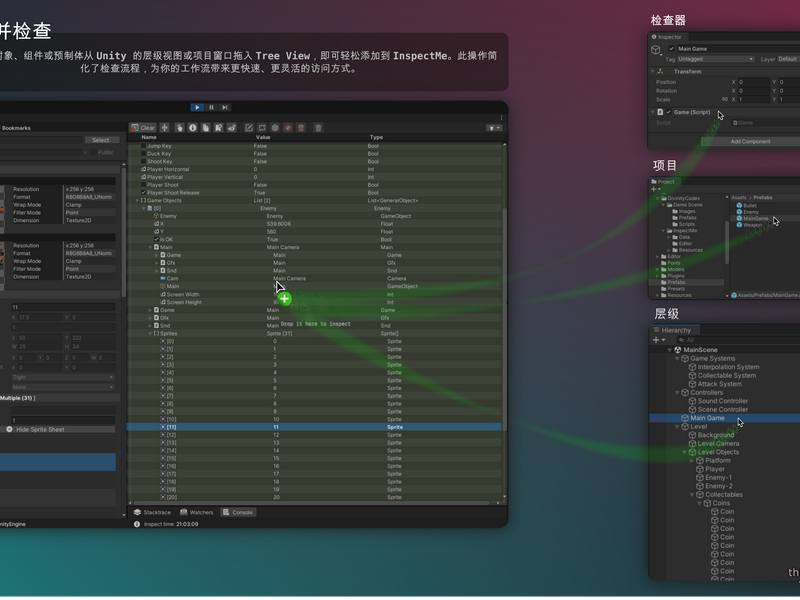Viewport: 800px width, 600px height.
Task: Collapse the Game Objects list row
Action: pyautogui.click(x=137, y=201)
